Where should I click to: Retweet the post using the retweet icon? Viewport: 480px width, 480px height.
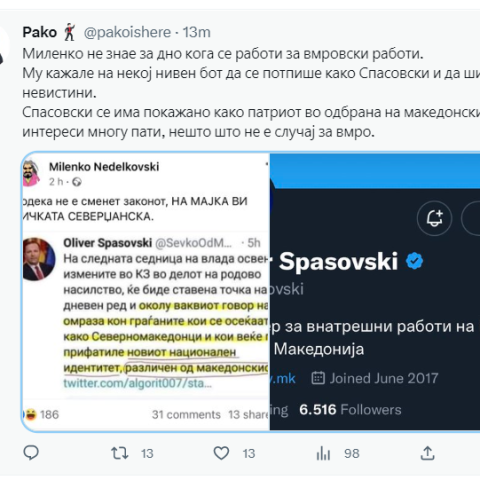(119, 453)
